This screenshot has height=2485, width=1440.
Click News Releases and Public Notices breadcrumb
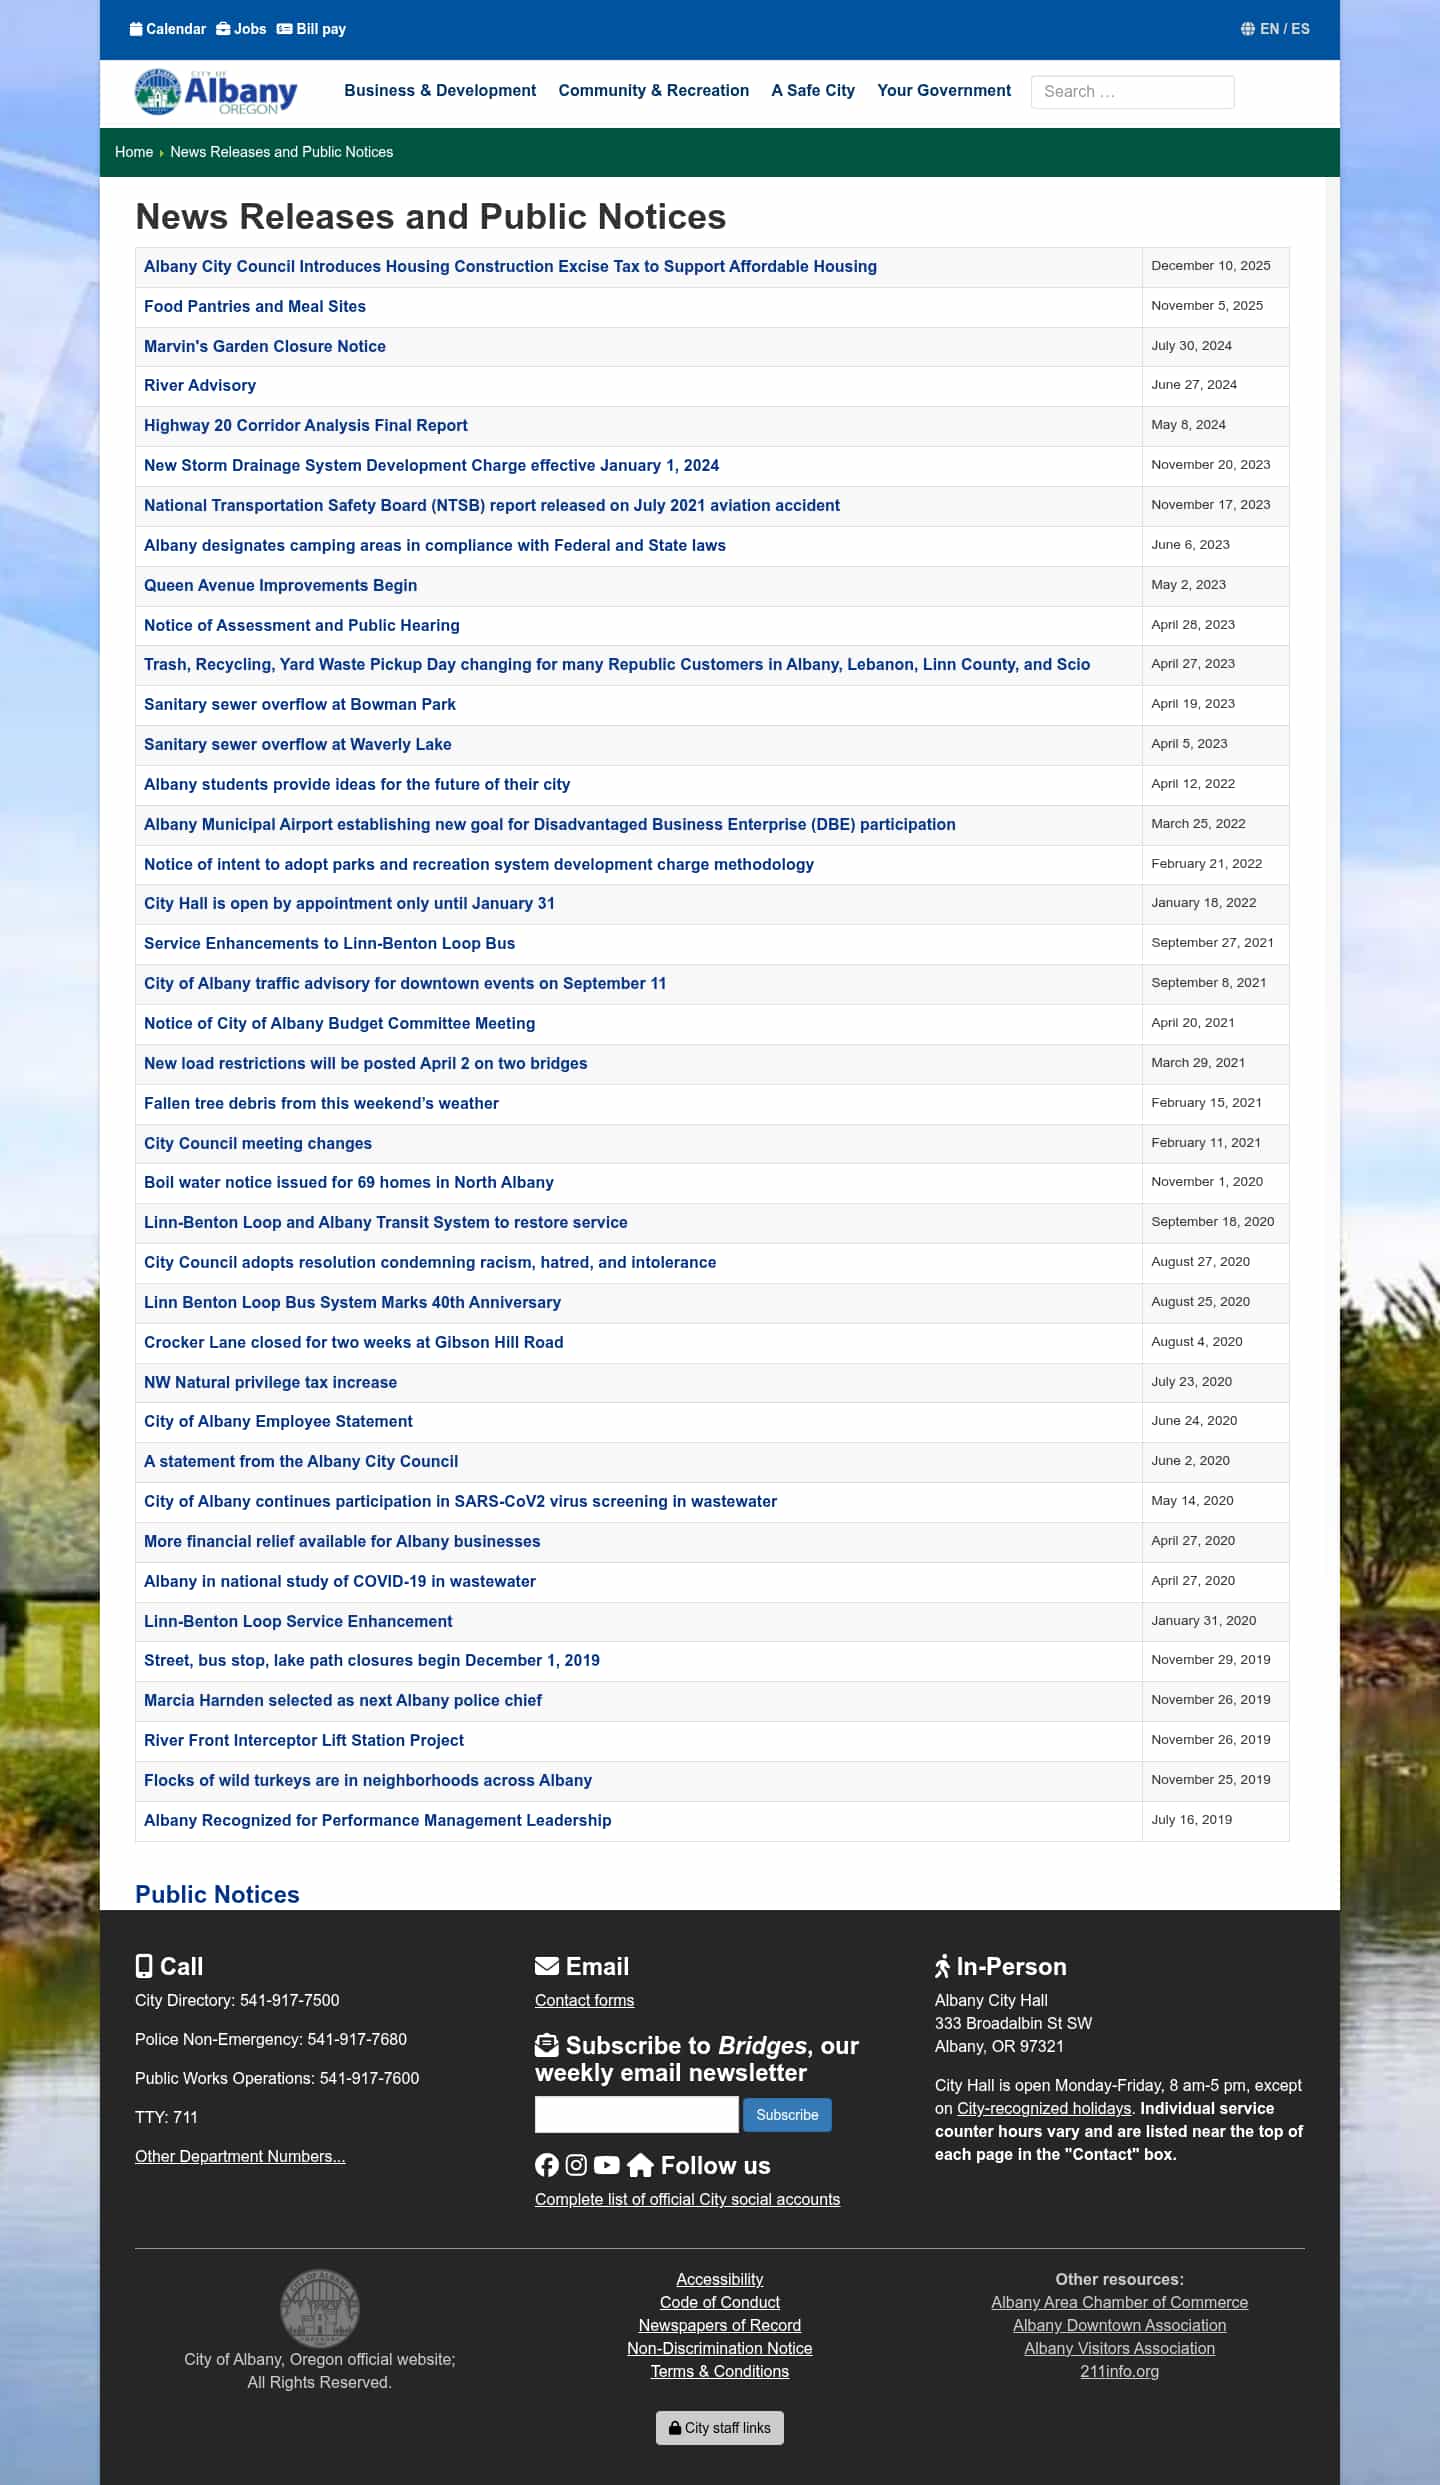281,152
